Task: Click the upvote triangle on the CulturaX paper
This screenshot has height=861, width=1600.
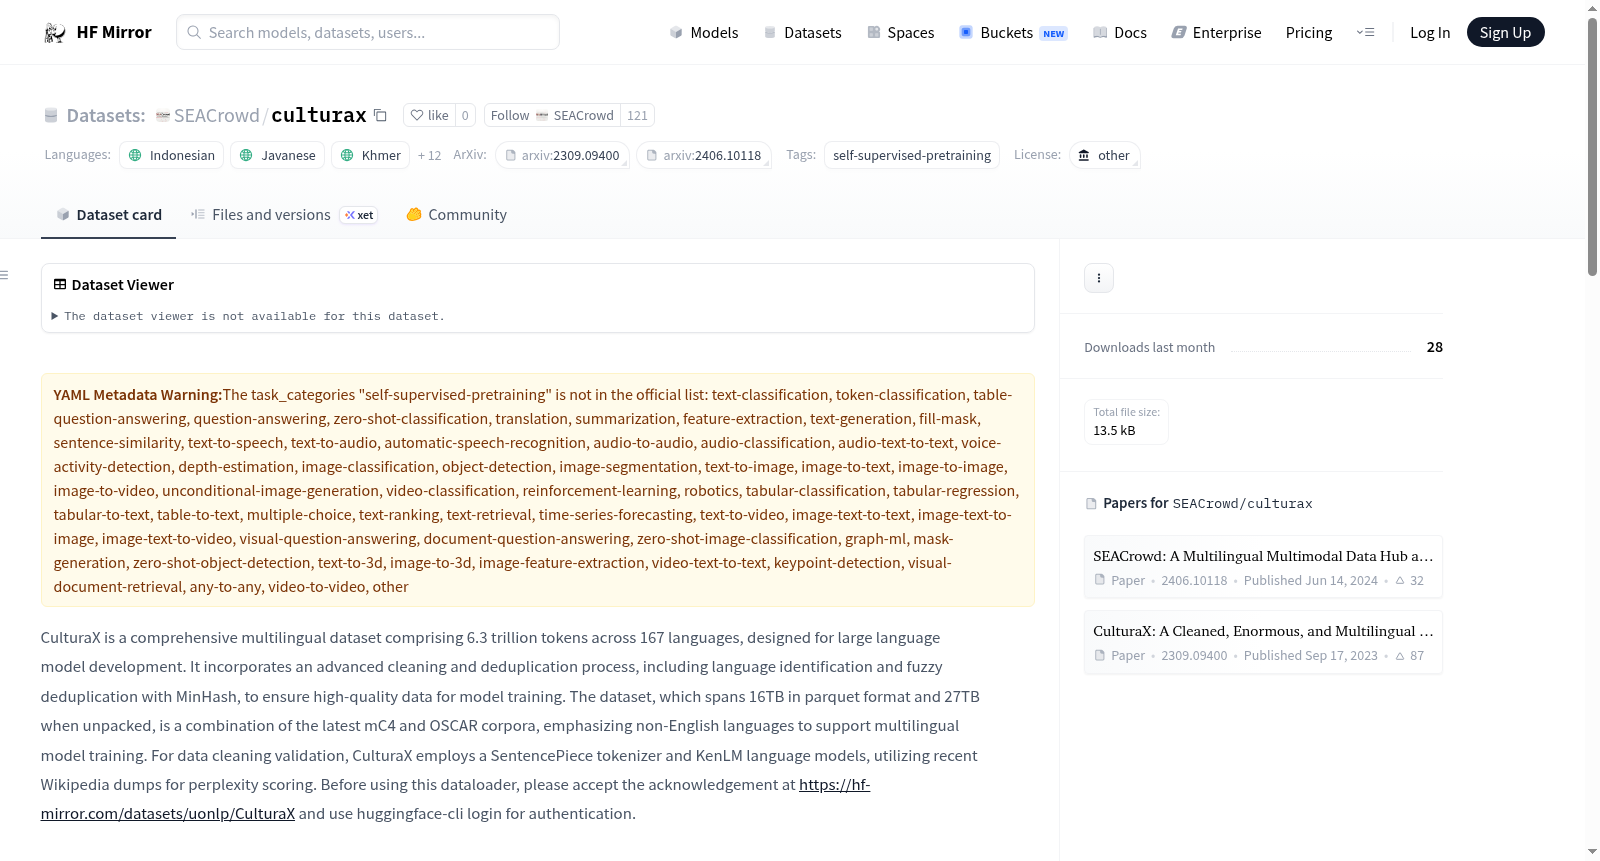Action: tap(1400, 656)
